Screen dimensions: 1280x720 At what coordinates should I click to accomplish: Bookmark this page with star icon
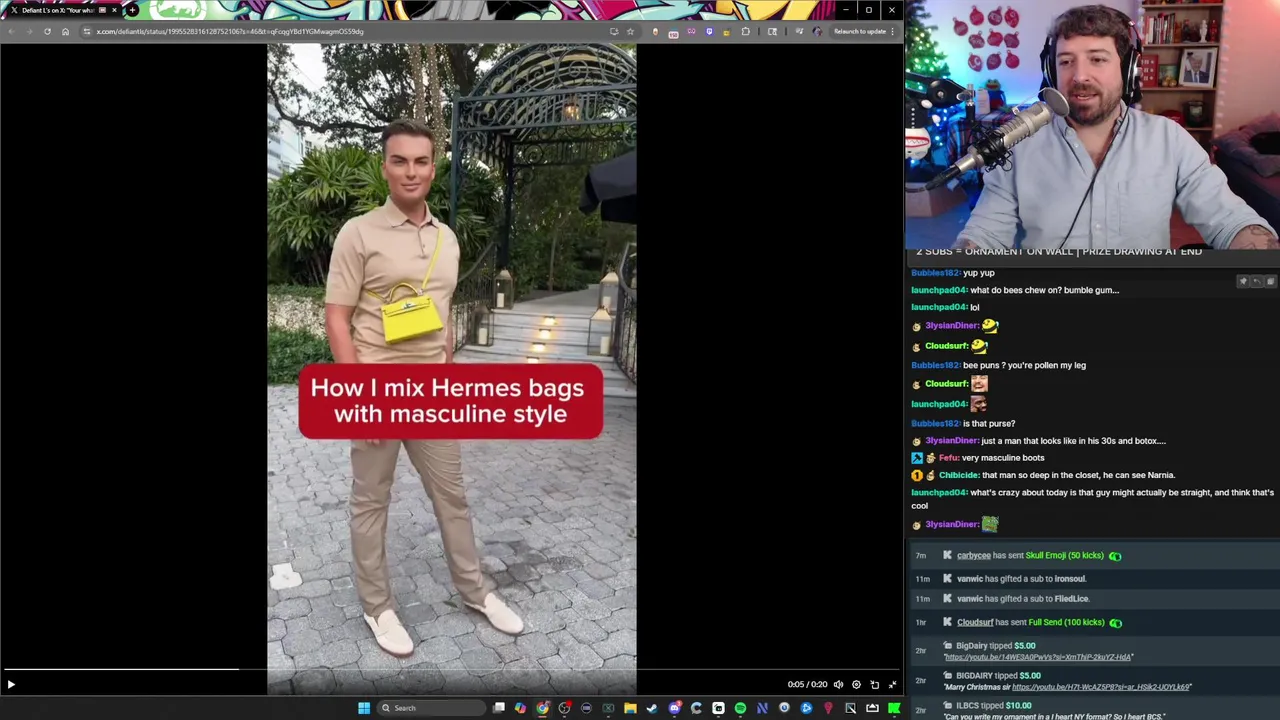click(630, 31)
